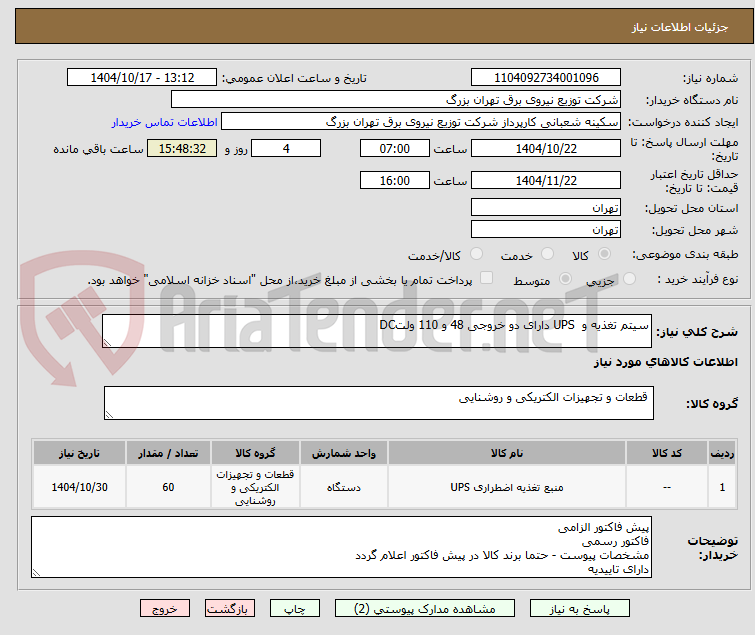Toggle the اسناد خزانه اسلامی payment checkbox
Image resolution: width=755 pixels, height=635 pixels.
point(486,278)
